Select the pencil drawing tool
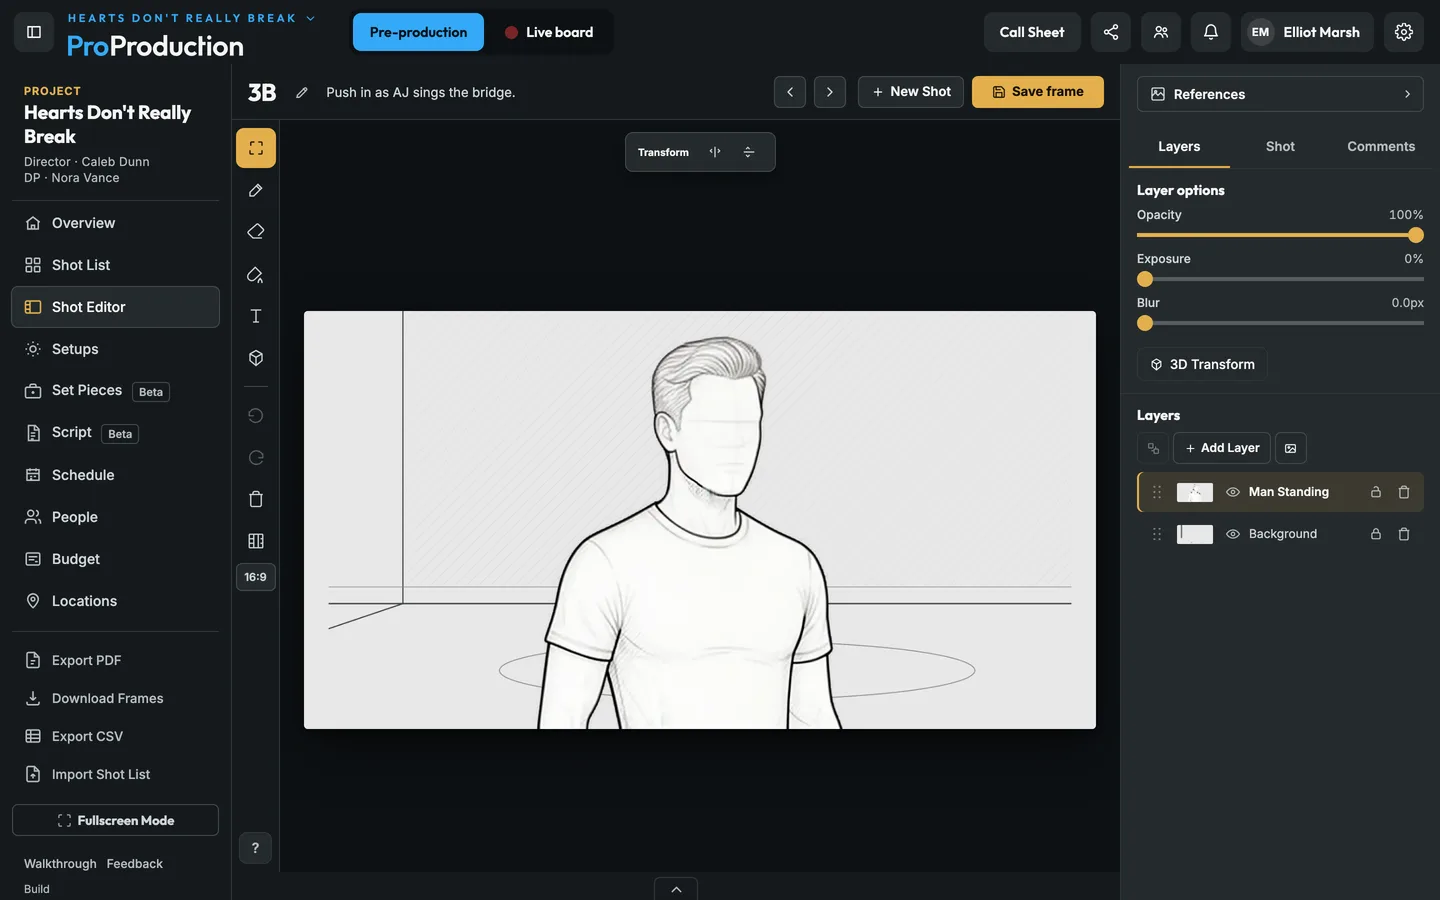This screenshot has width=1440, height=900. [256, 190]
